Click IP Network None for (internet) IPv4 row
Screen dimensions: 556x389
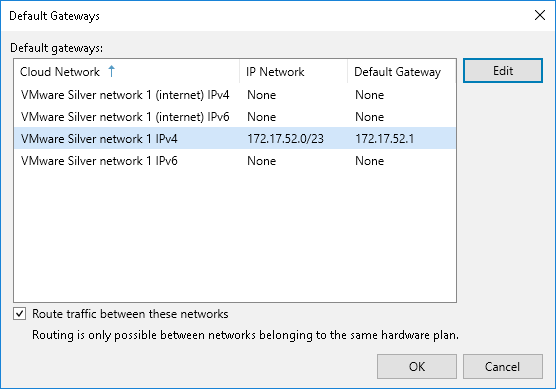point(262,95)
